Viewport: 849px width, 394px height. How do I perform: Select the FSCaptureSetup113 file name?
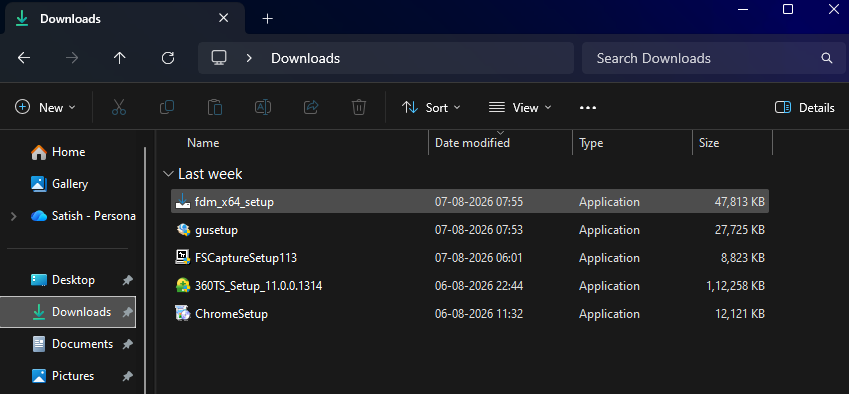[246, 258]
